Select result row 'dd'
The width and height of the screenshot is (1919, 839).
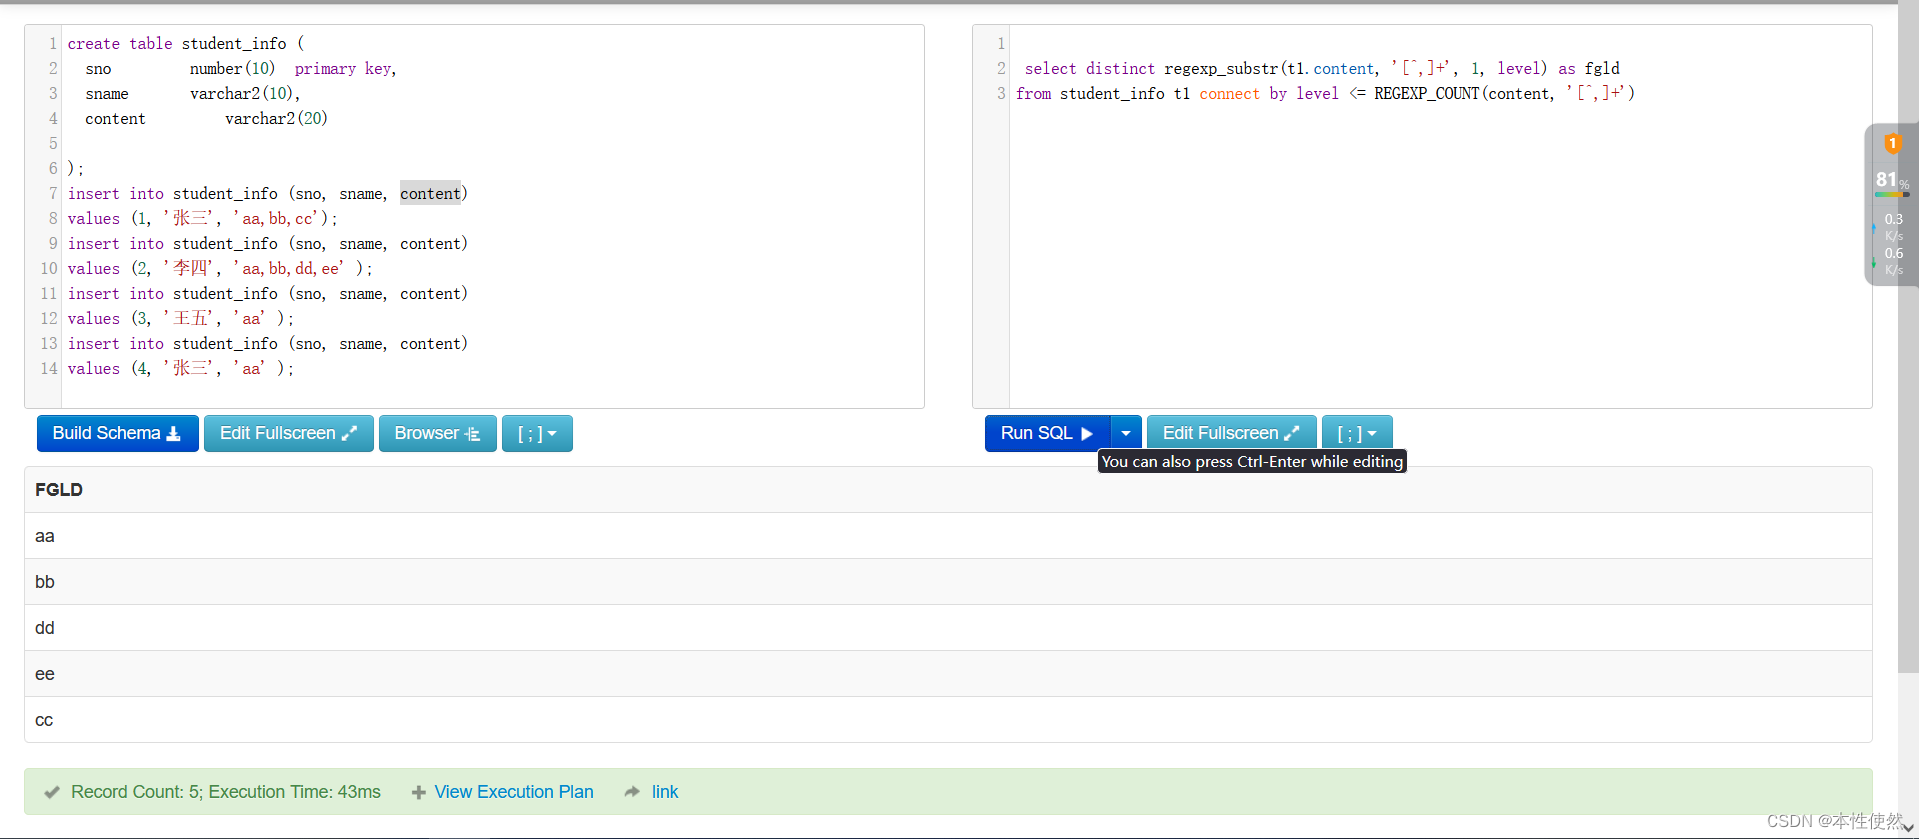(948, 628)
